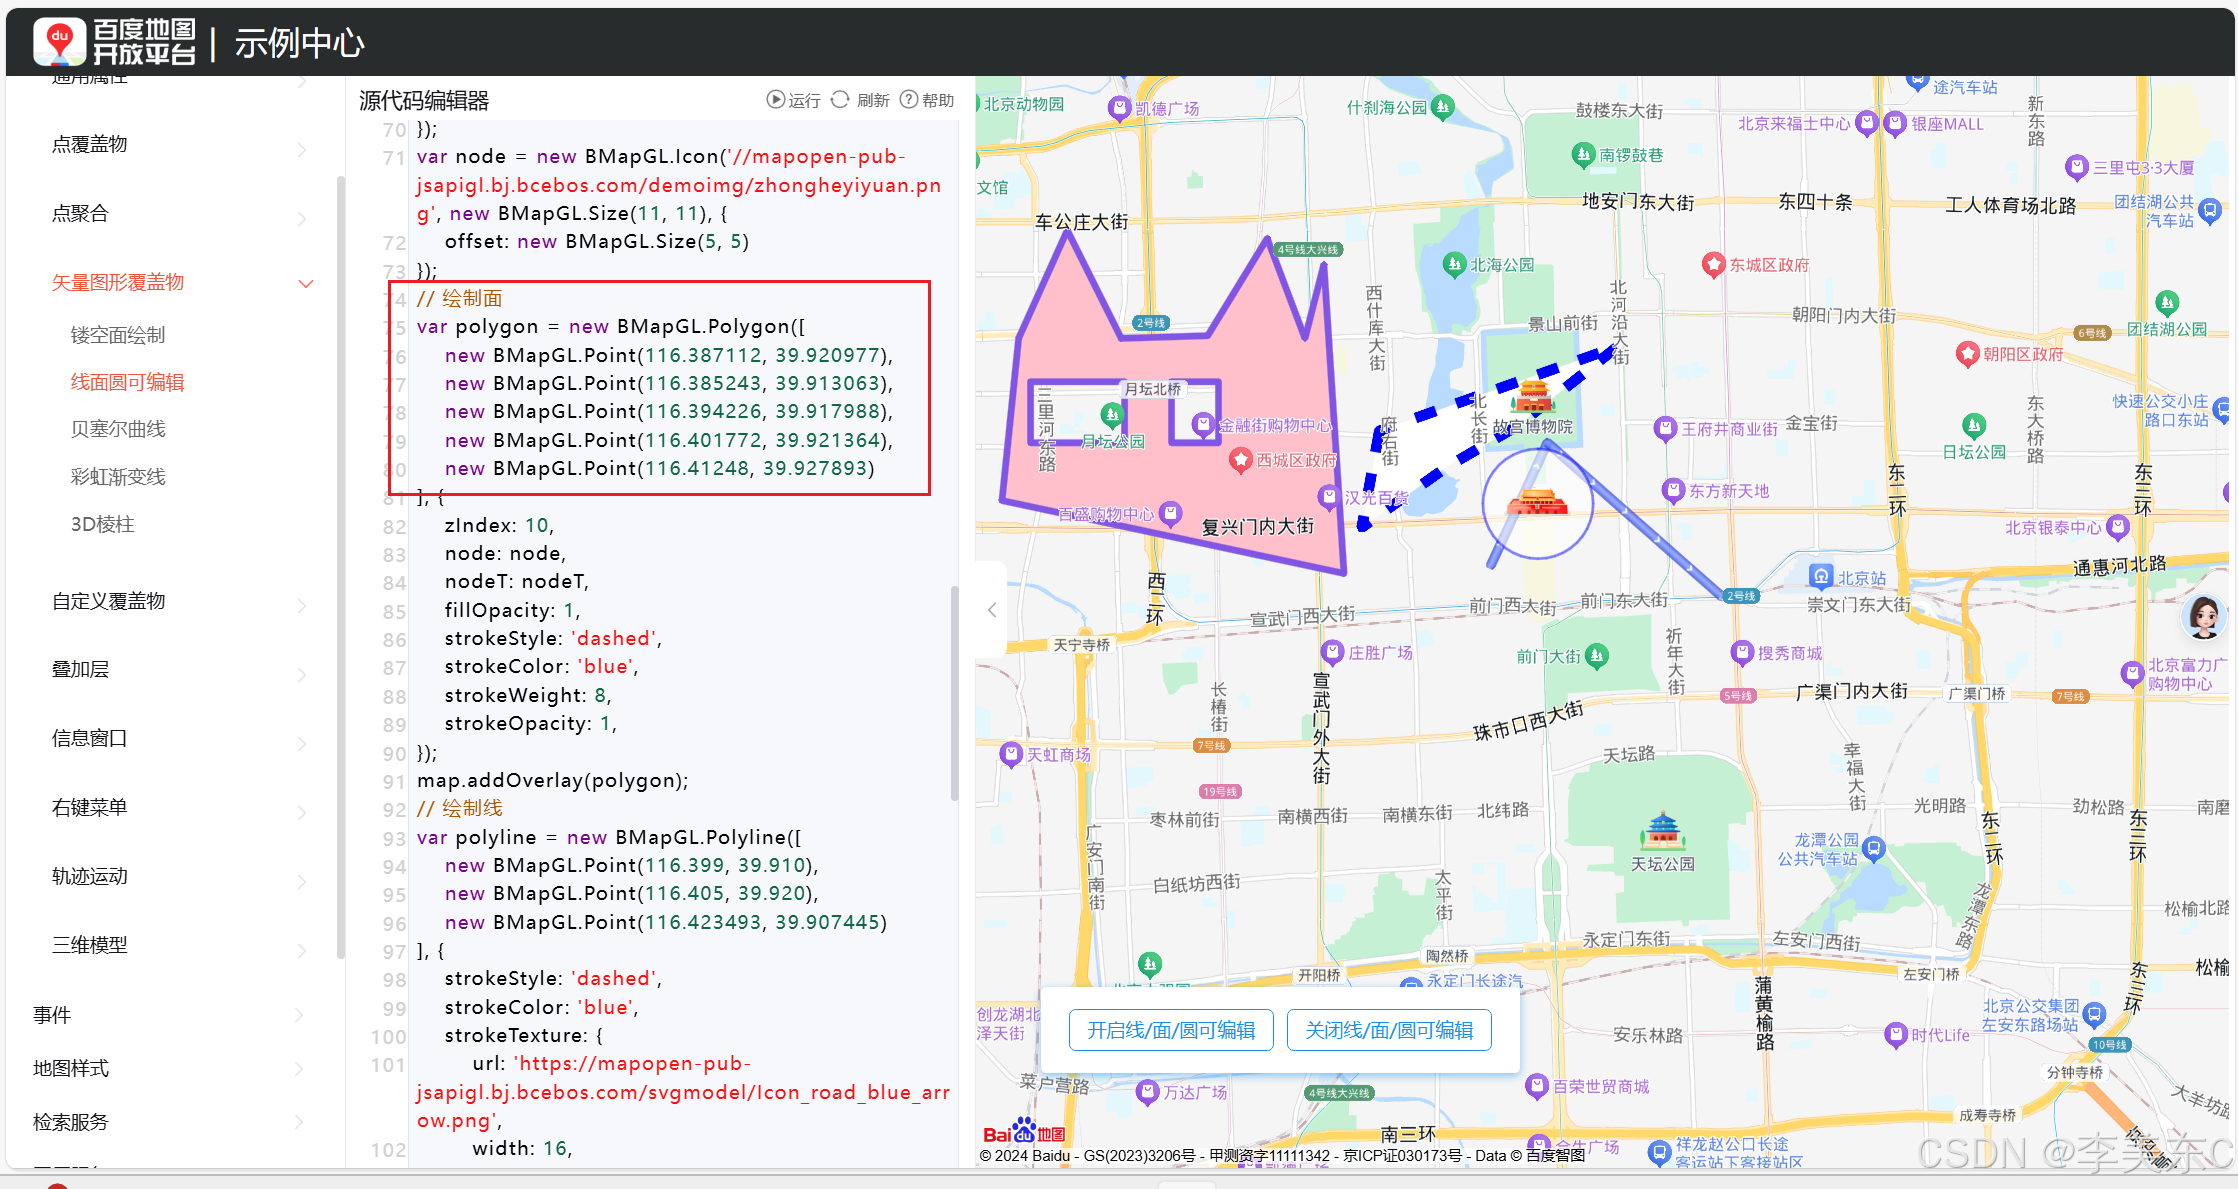Collapse the code panel with left arrow
The height and width of the screenshot is (1189, 2238).
click(992, 610)
